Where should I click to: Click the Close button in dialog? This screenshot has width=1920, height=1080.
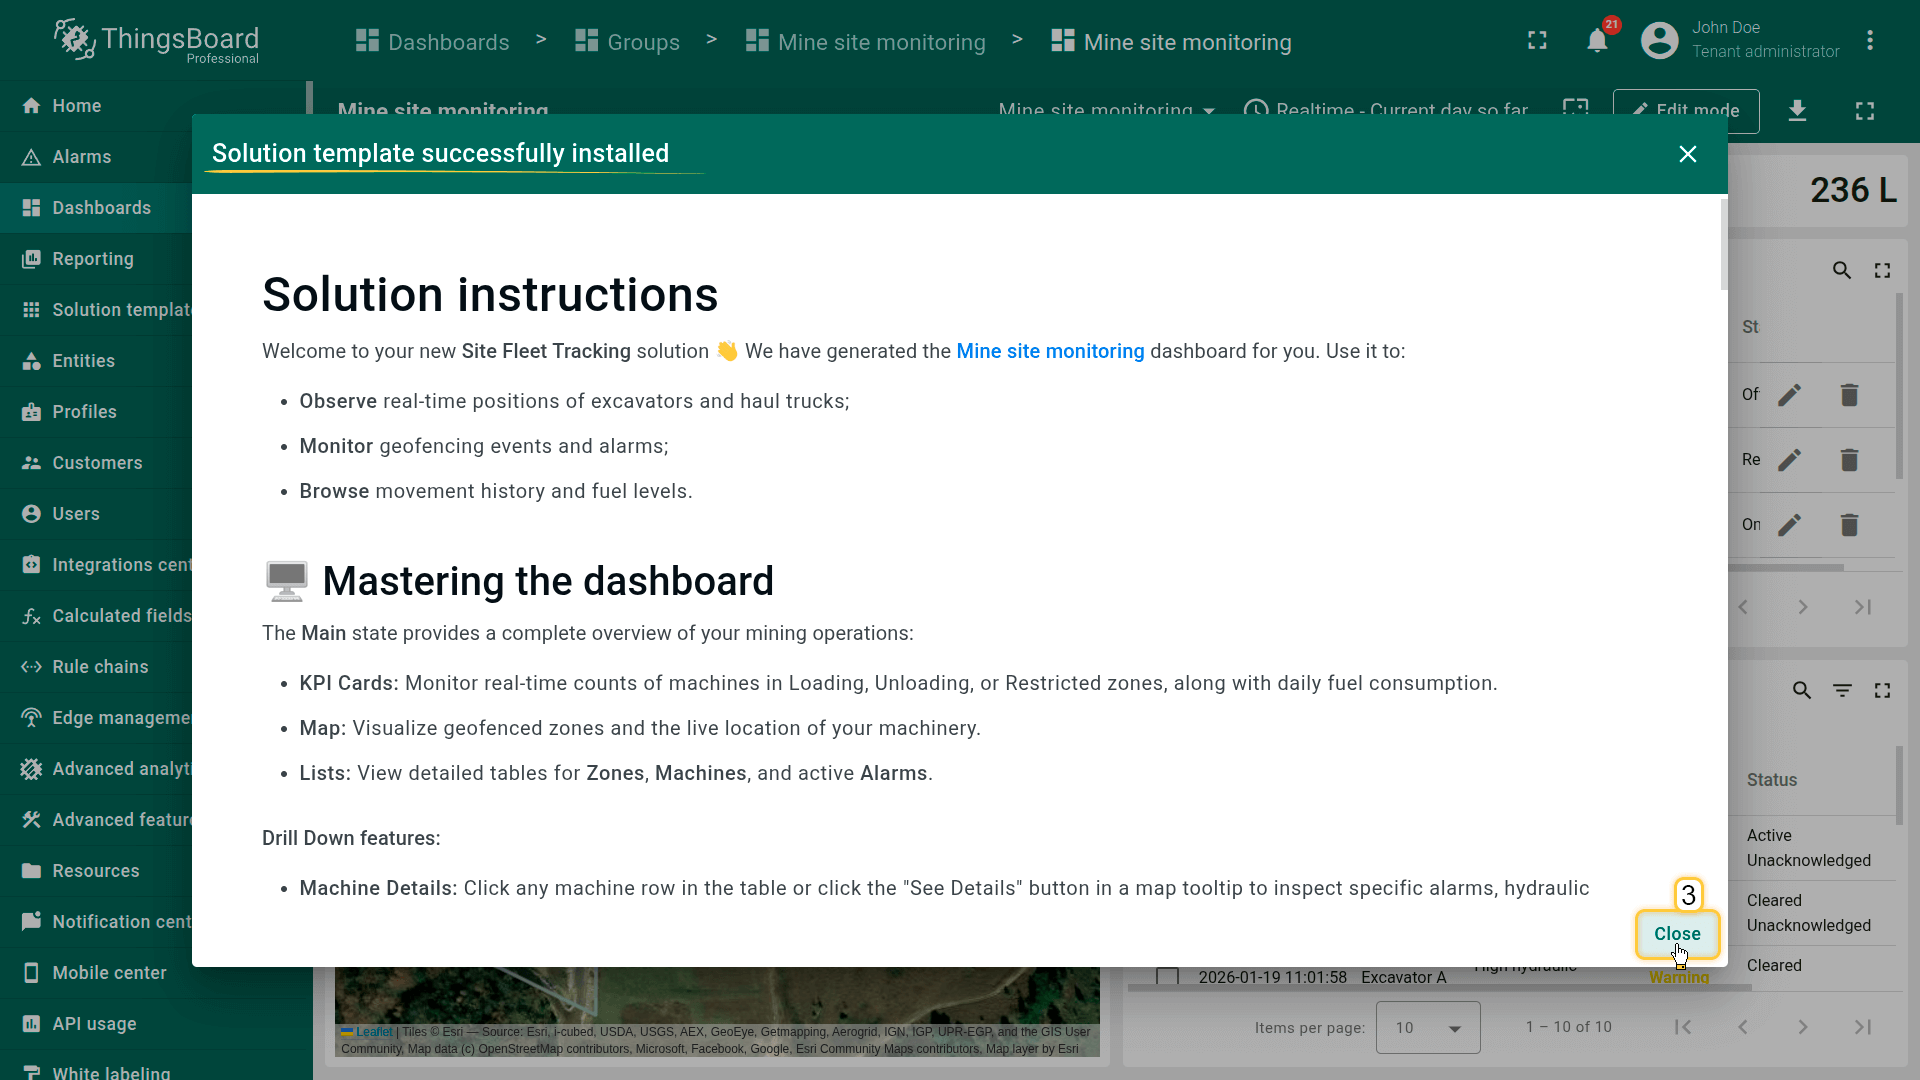coord(1677,933)
